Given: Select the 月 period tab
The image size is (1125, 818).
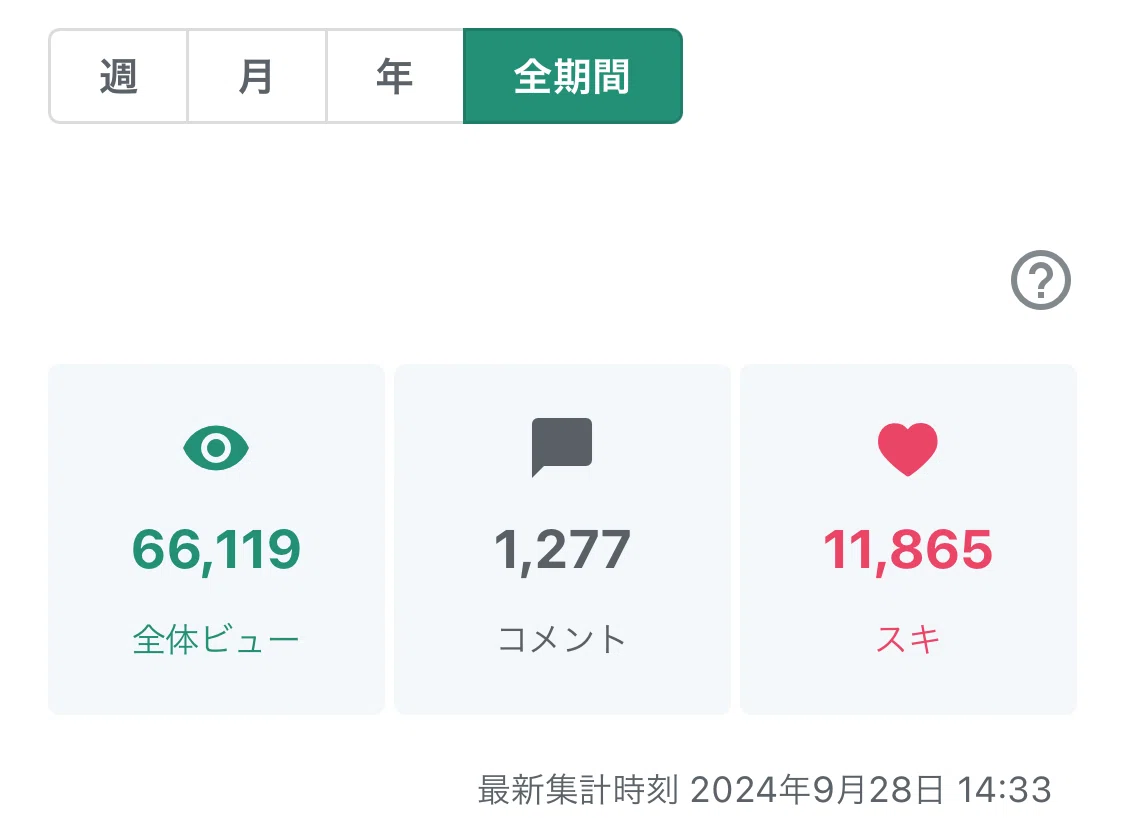Looking at the screenshot, I should click(x=257, y=76).
